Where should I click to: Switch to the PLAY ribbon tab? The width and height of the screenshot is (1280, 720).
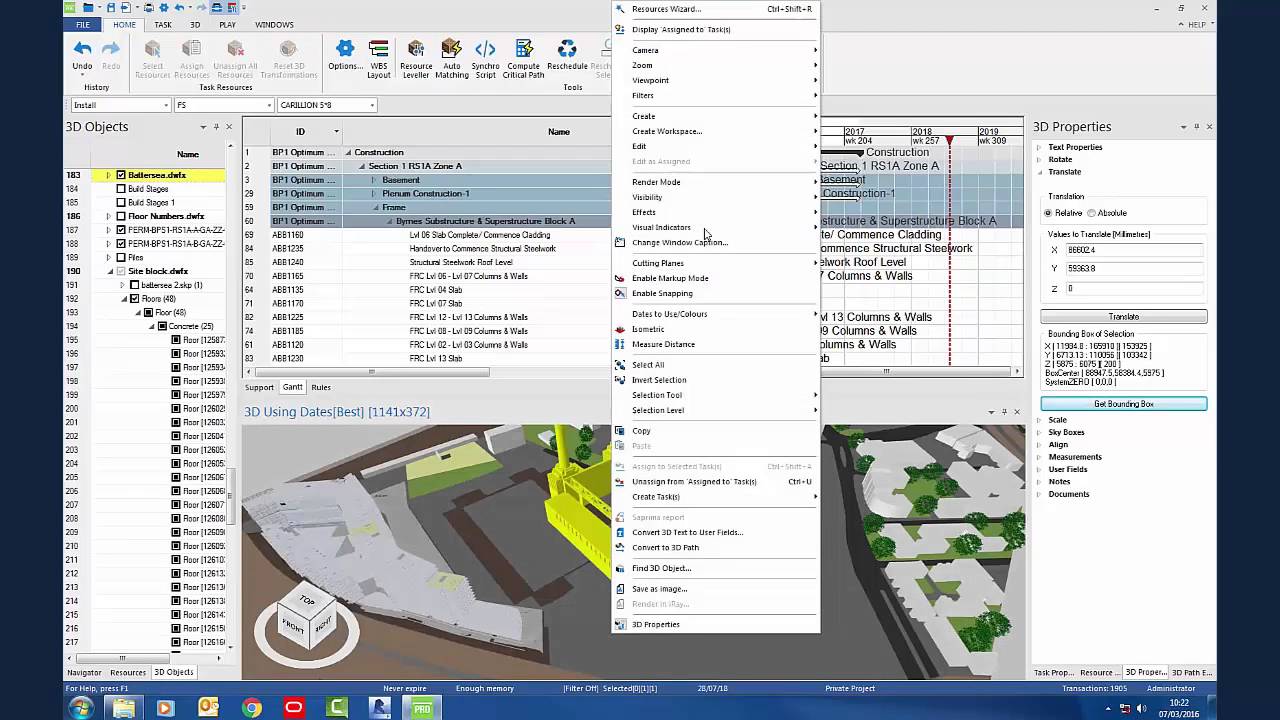pyautogui.click(x=227, y=24)
